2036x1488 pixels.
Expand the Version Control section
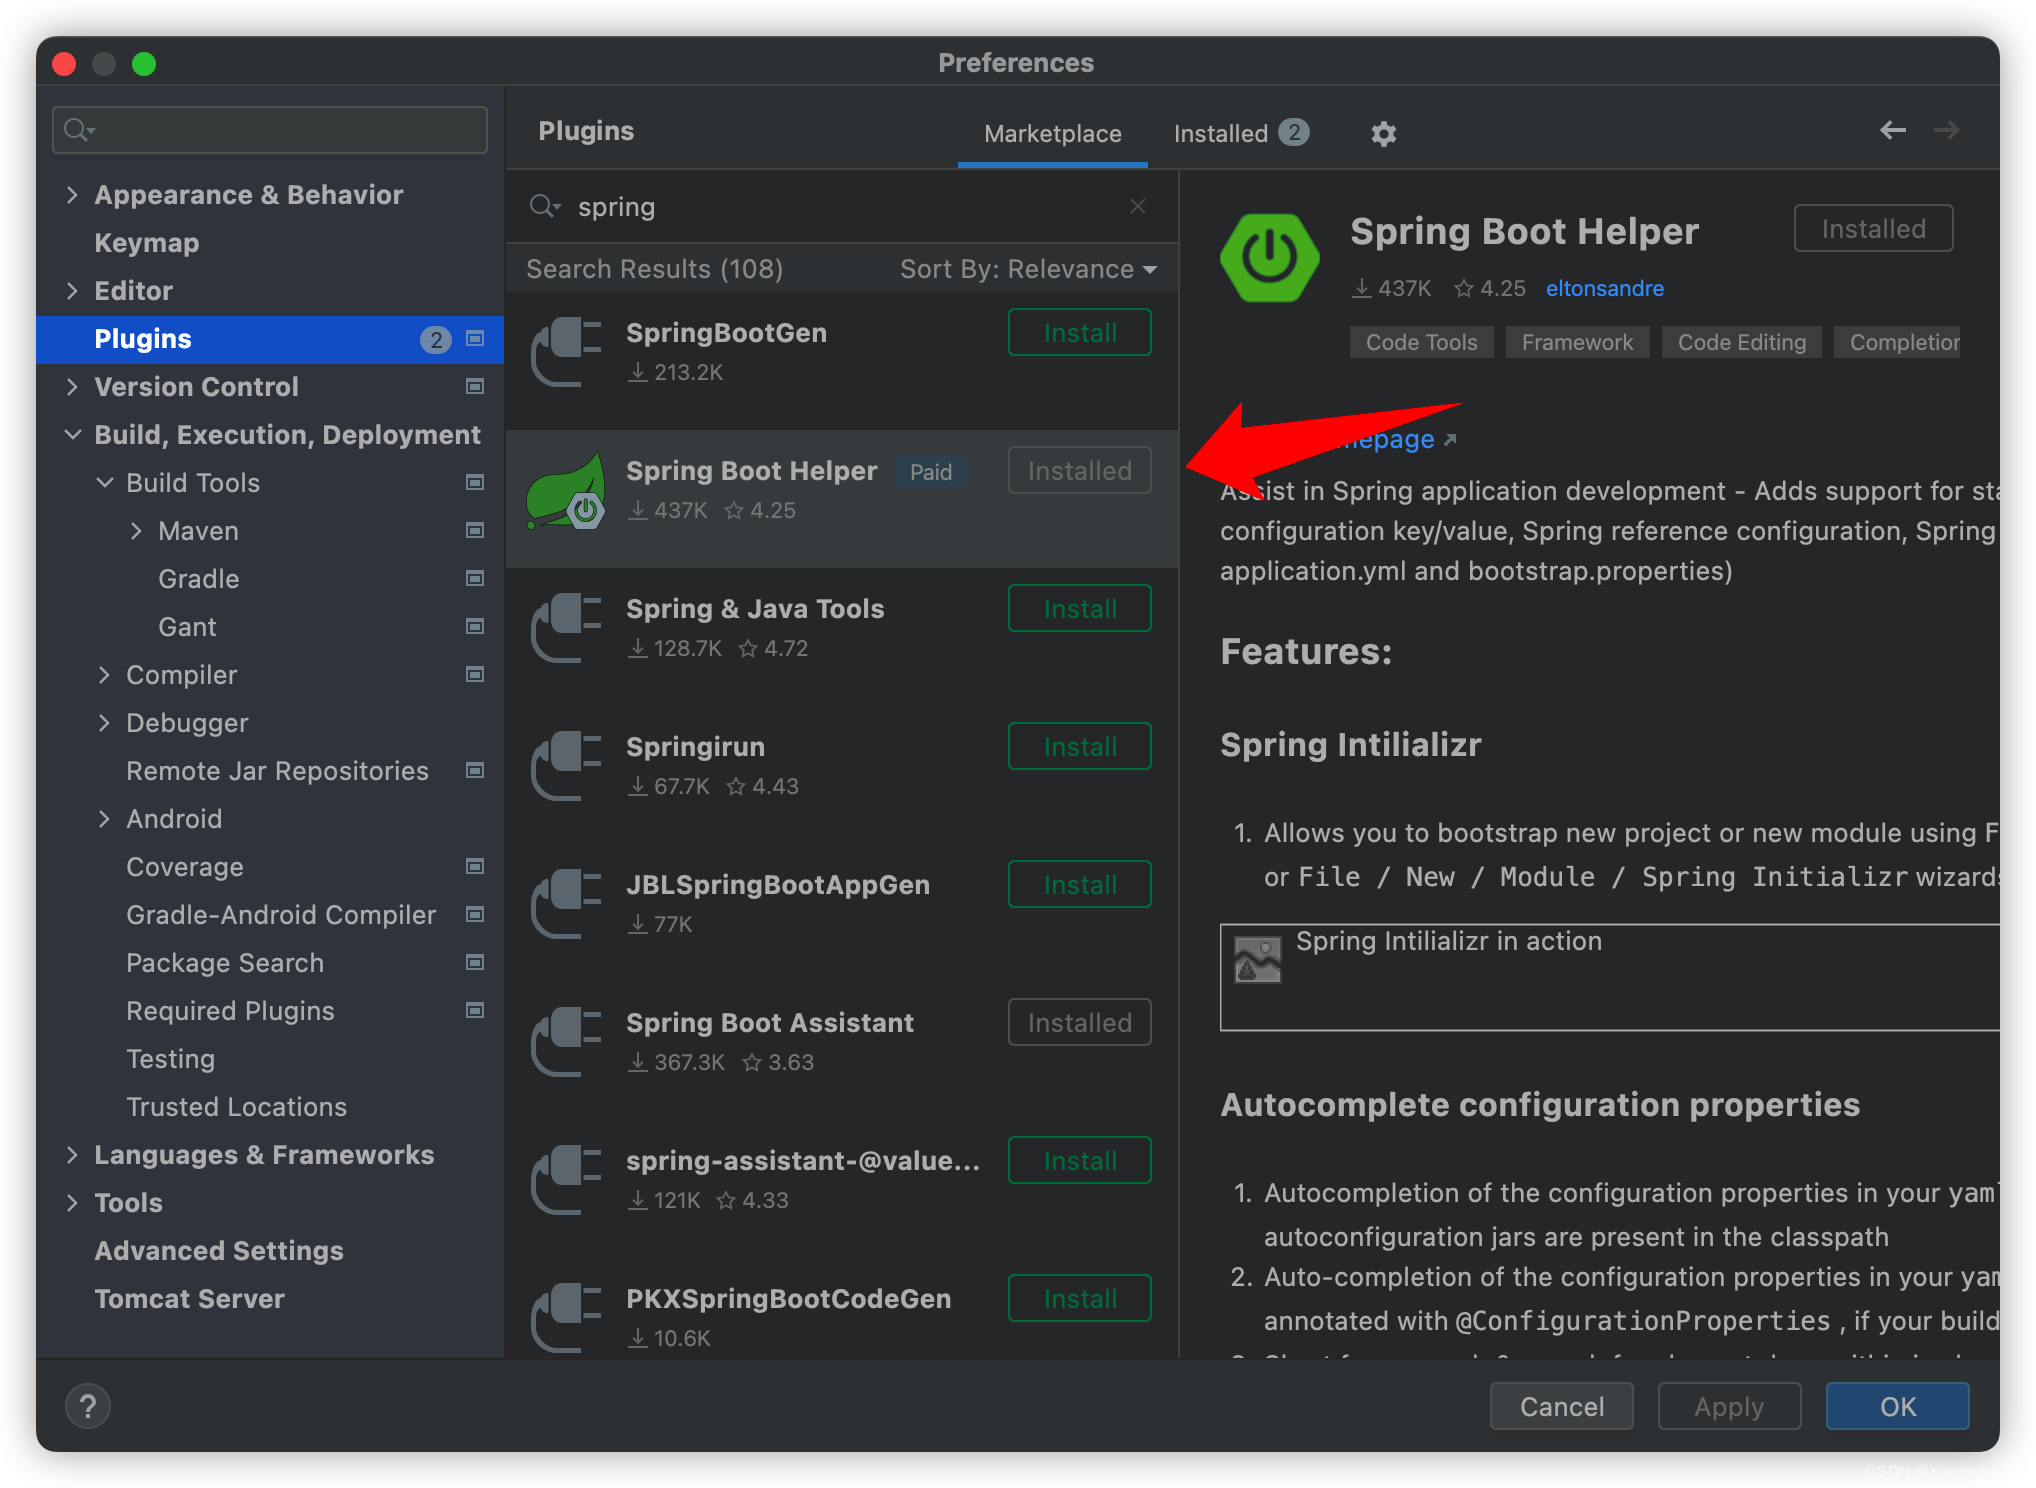[72, 386]
